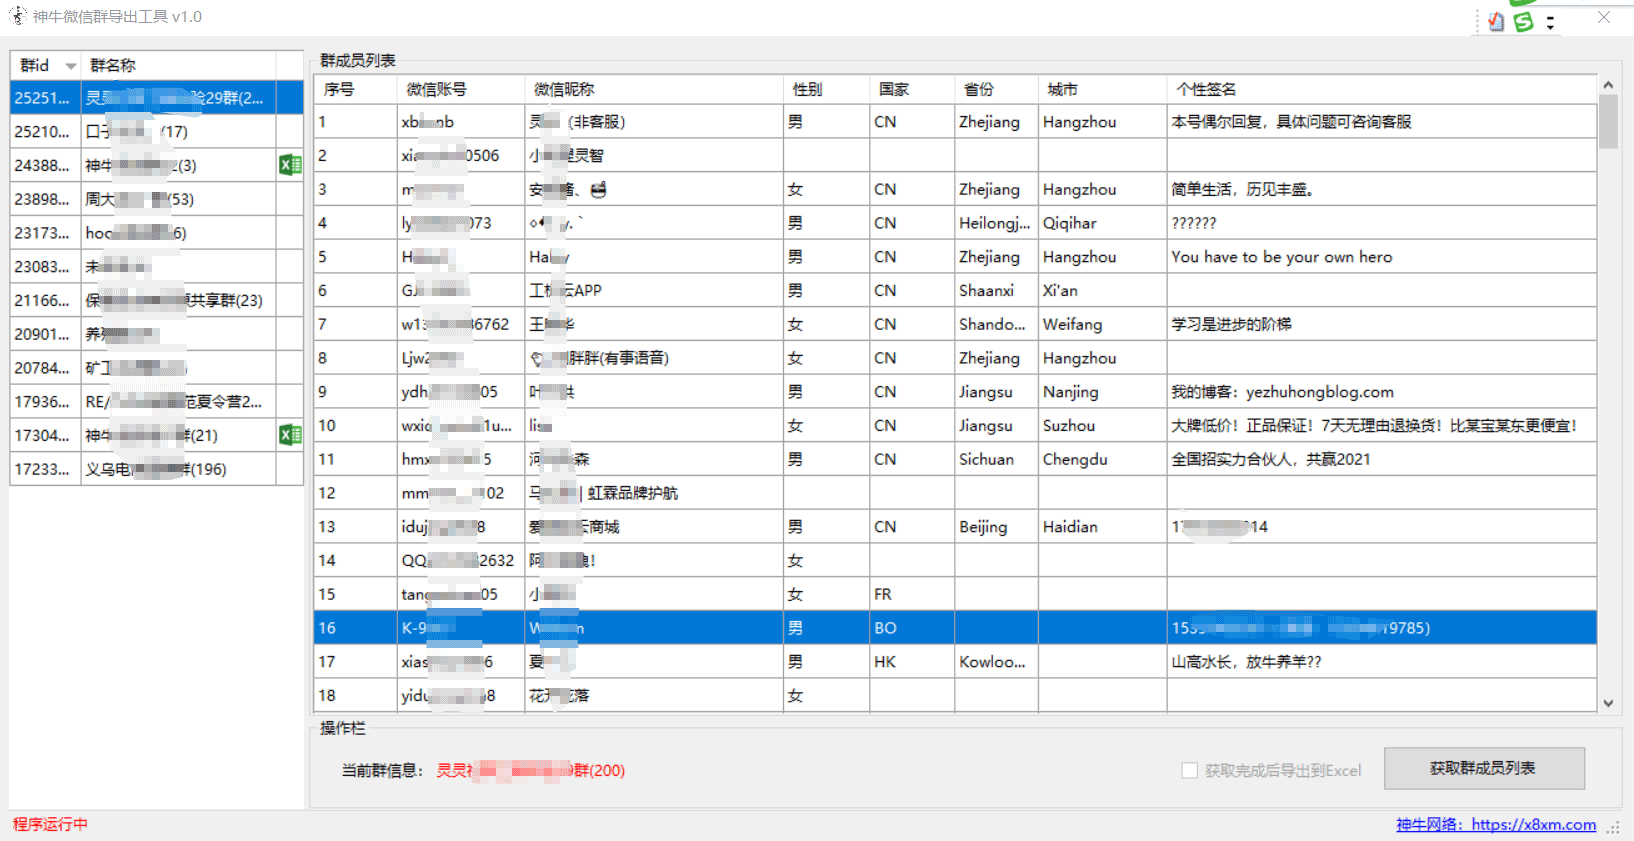Screen dimensions: 1634x841
Task: Open the 群id column sort dropdown arrow
Action: pyautogui.click(x=70, y=66)
